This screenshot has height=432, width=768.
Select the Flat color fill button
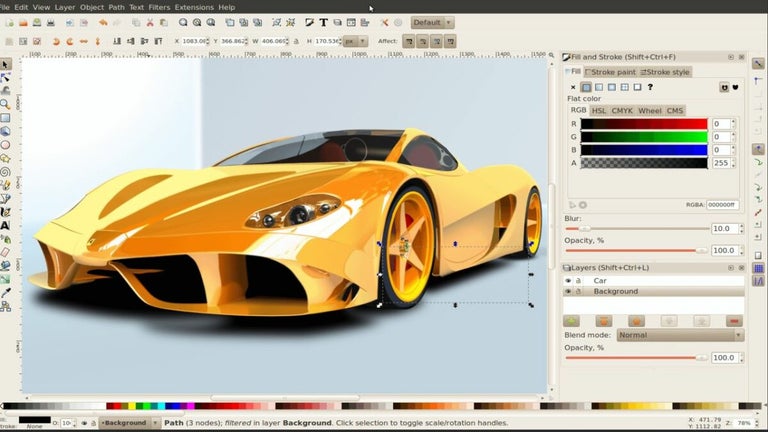pos(586,87)
